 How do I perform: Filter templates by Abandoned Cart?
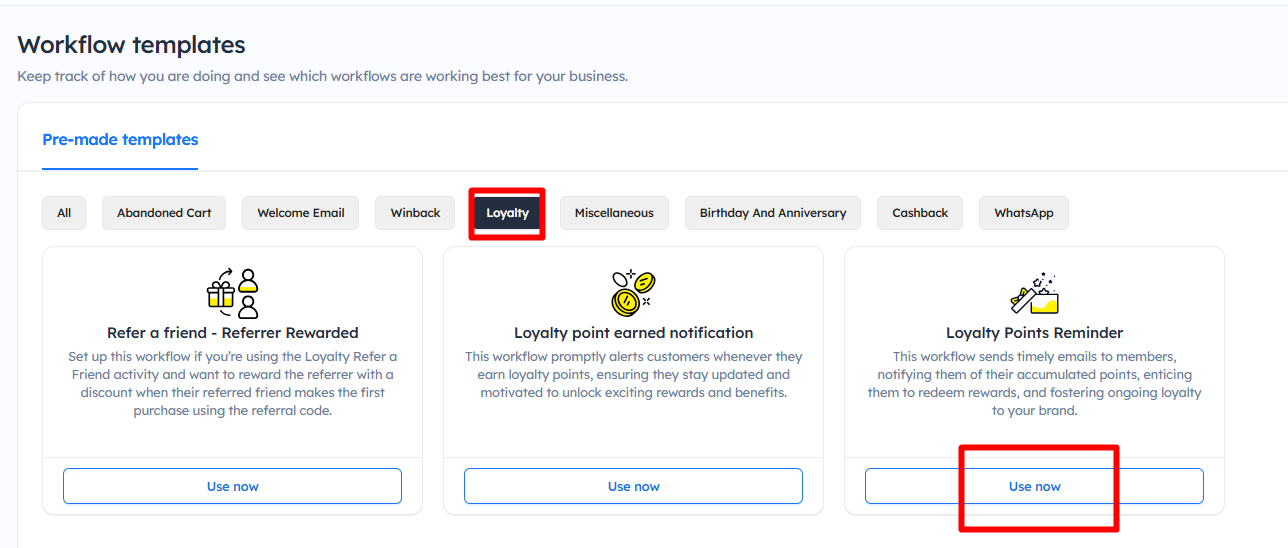tap(164, 213)
